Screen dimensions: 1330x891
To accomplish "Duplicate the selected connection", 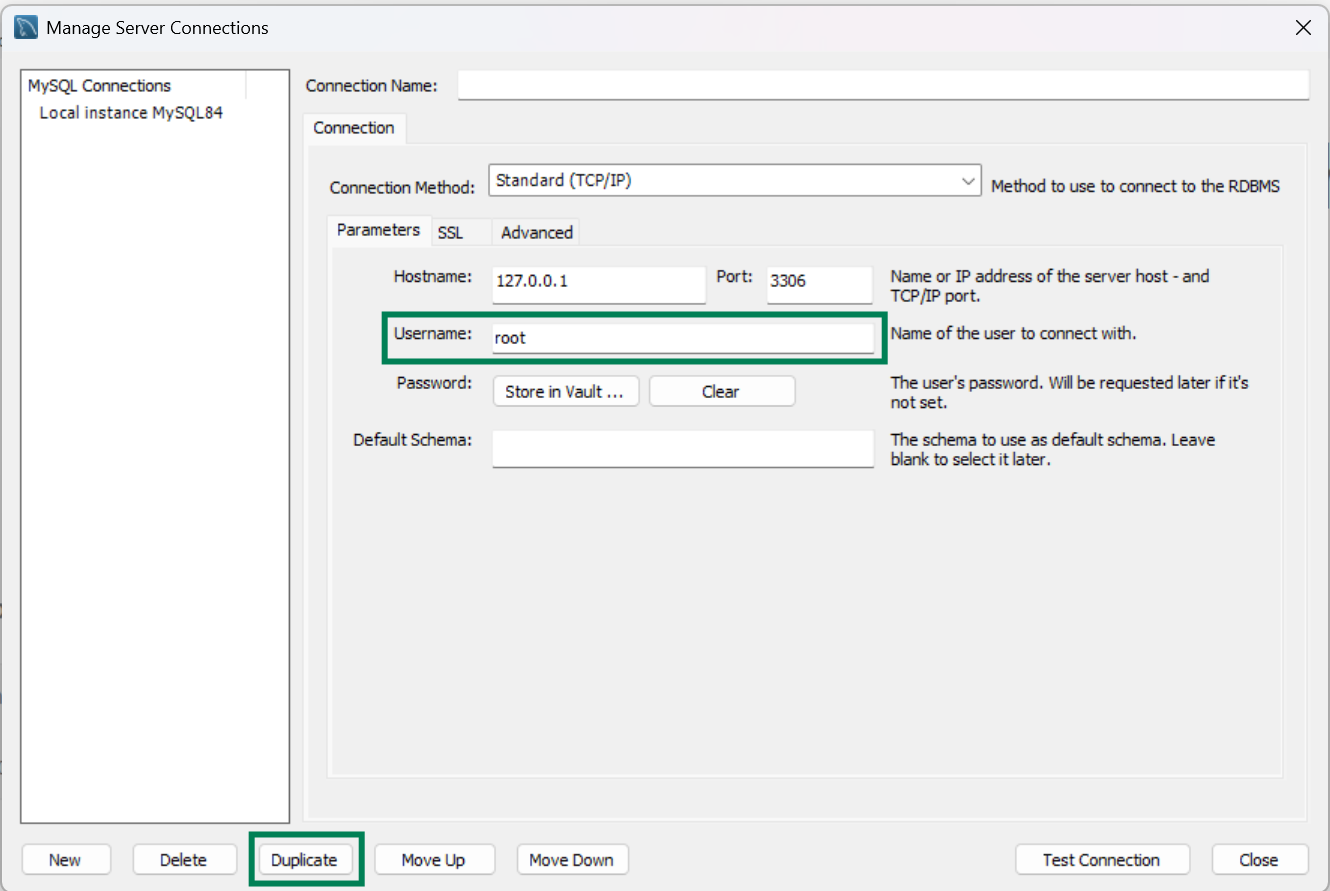I will [x=304, y=860].
